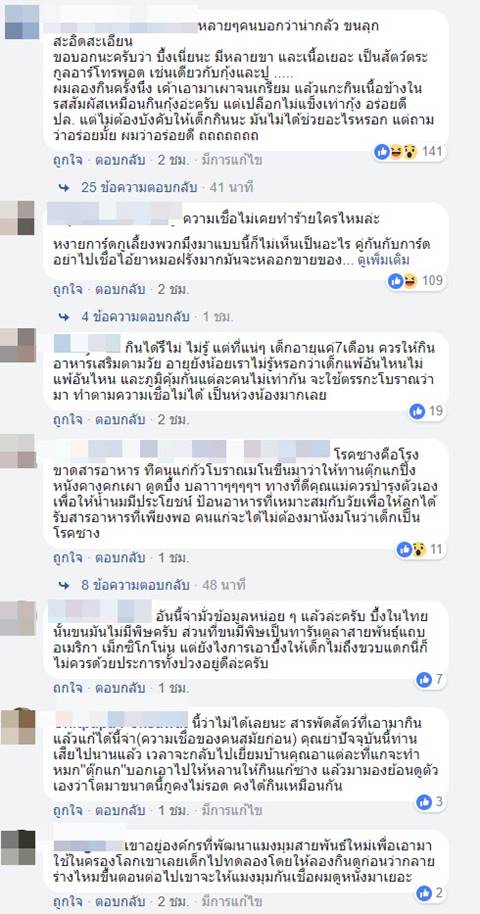Open like reaction count 19
The height and width of the screenshot is (914, 480).
[427, 412]
